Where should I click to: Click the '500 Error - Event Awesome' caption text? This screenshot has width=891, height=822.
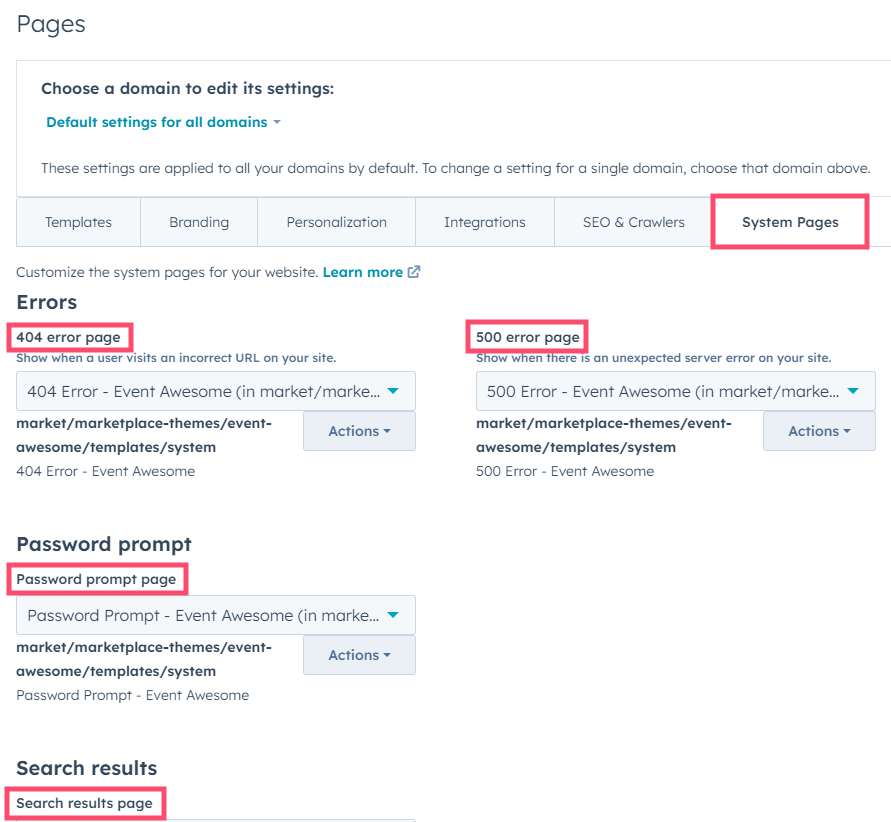point(565,471)
